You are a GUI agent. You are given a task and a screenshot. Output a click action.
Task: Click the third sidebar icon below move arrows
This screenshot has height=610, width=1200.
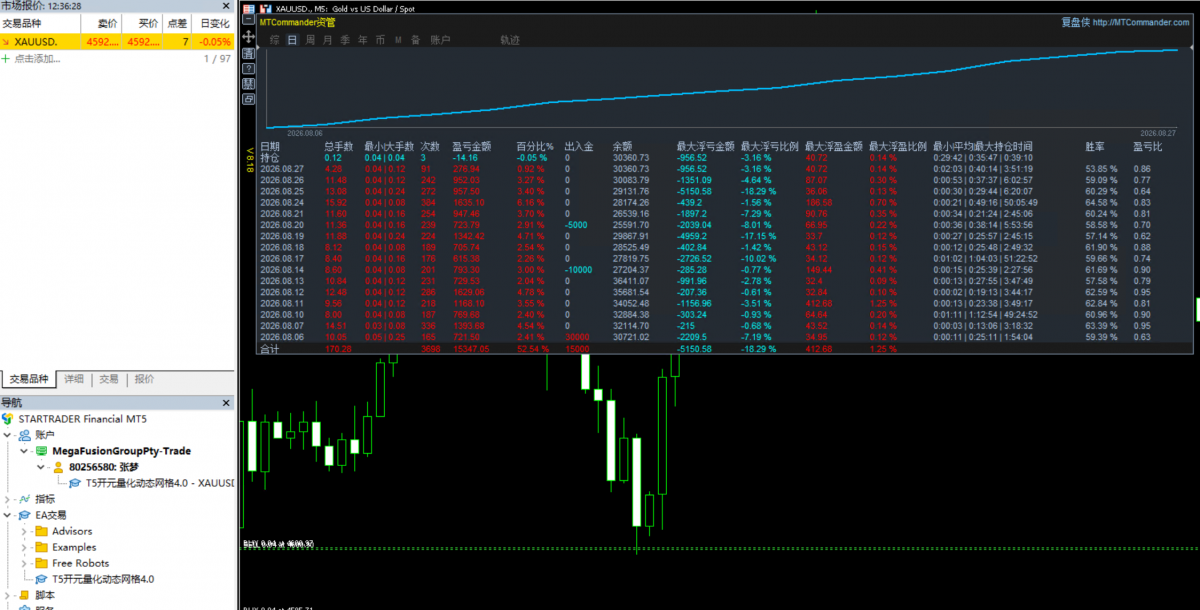(248, 54)
